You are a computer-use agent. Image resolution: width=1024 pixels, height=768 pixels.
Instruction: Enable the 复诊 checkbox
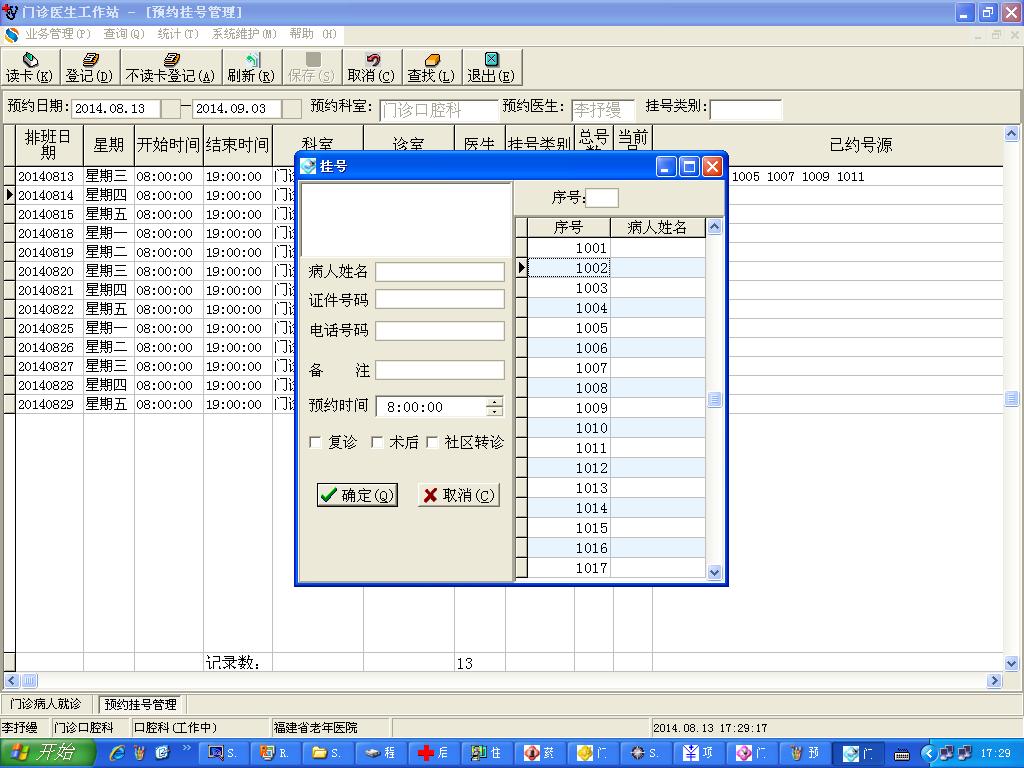click(x=316, y=442)
